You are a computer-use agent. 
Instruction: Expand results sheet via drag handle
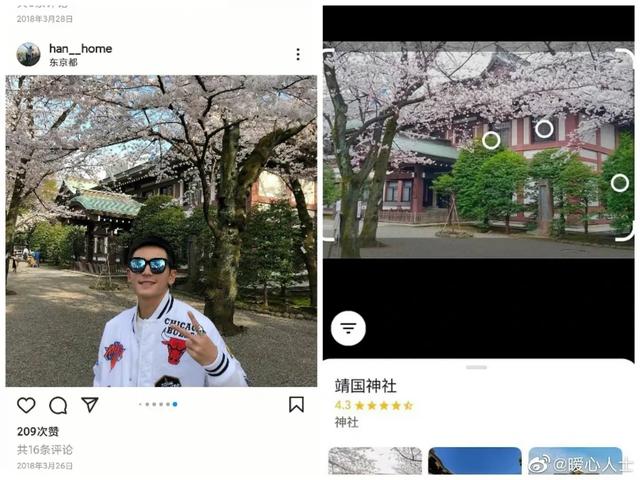[x=476, y=367]
